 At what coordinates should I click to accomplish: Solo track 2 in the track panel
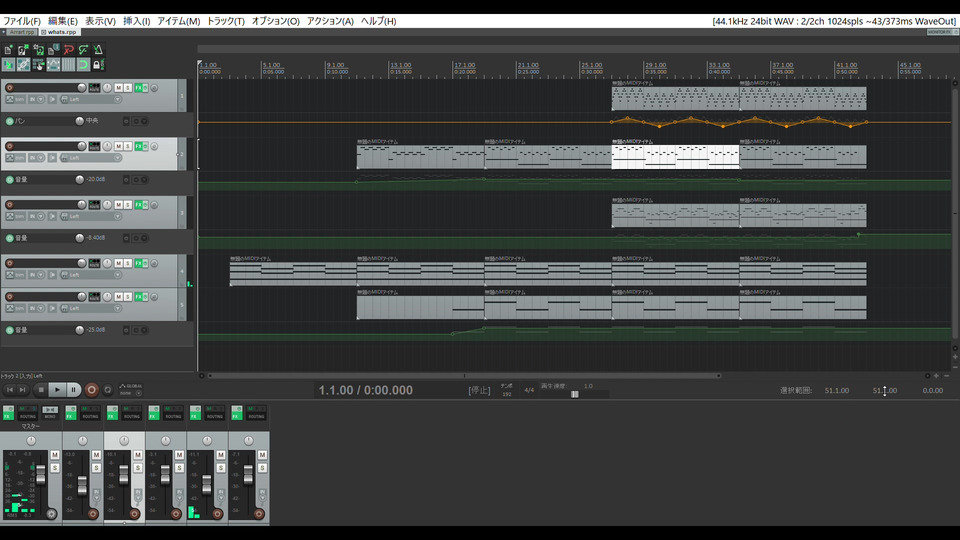[x=127, y=146]
